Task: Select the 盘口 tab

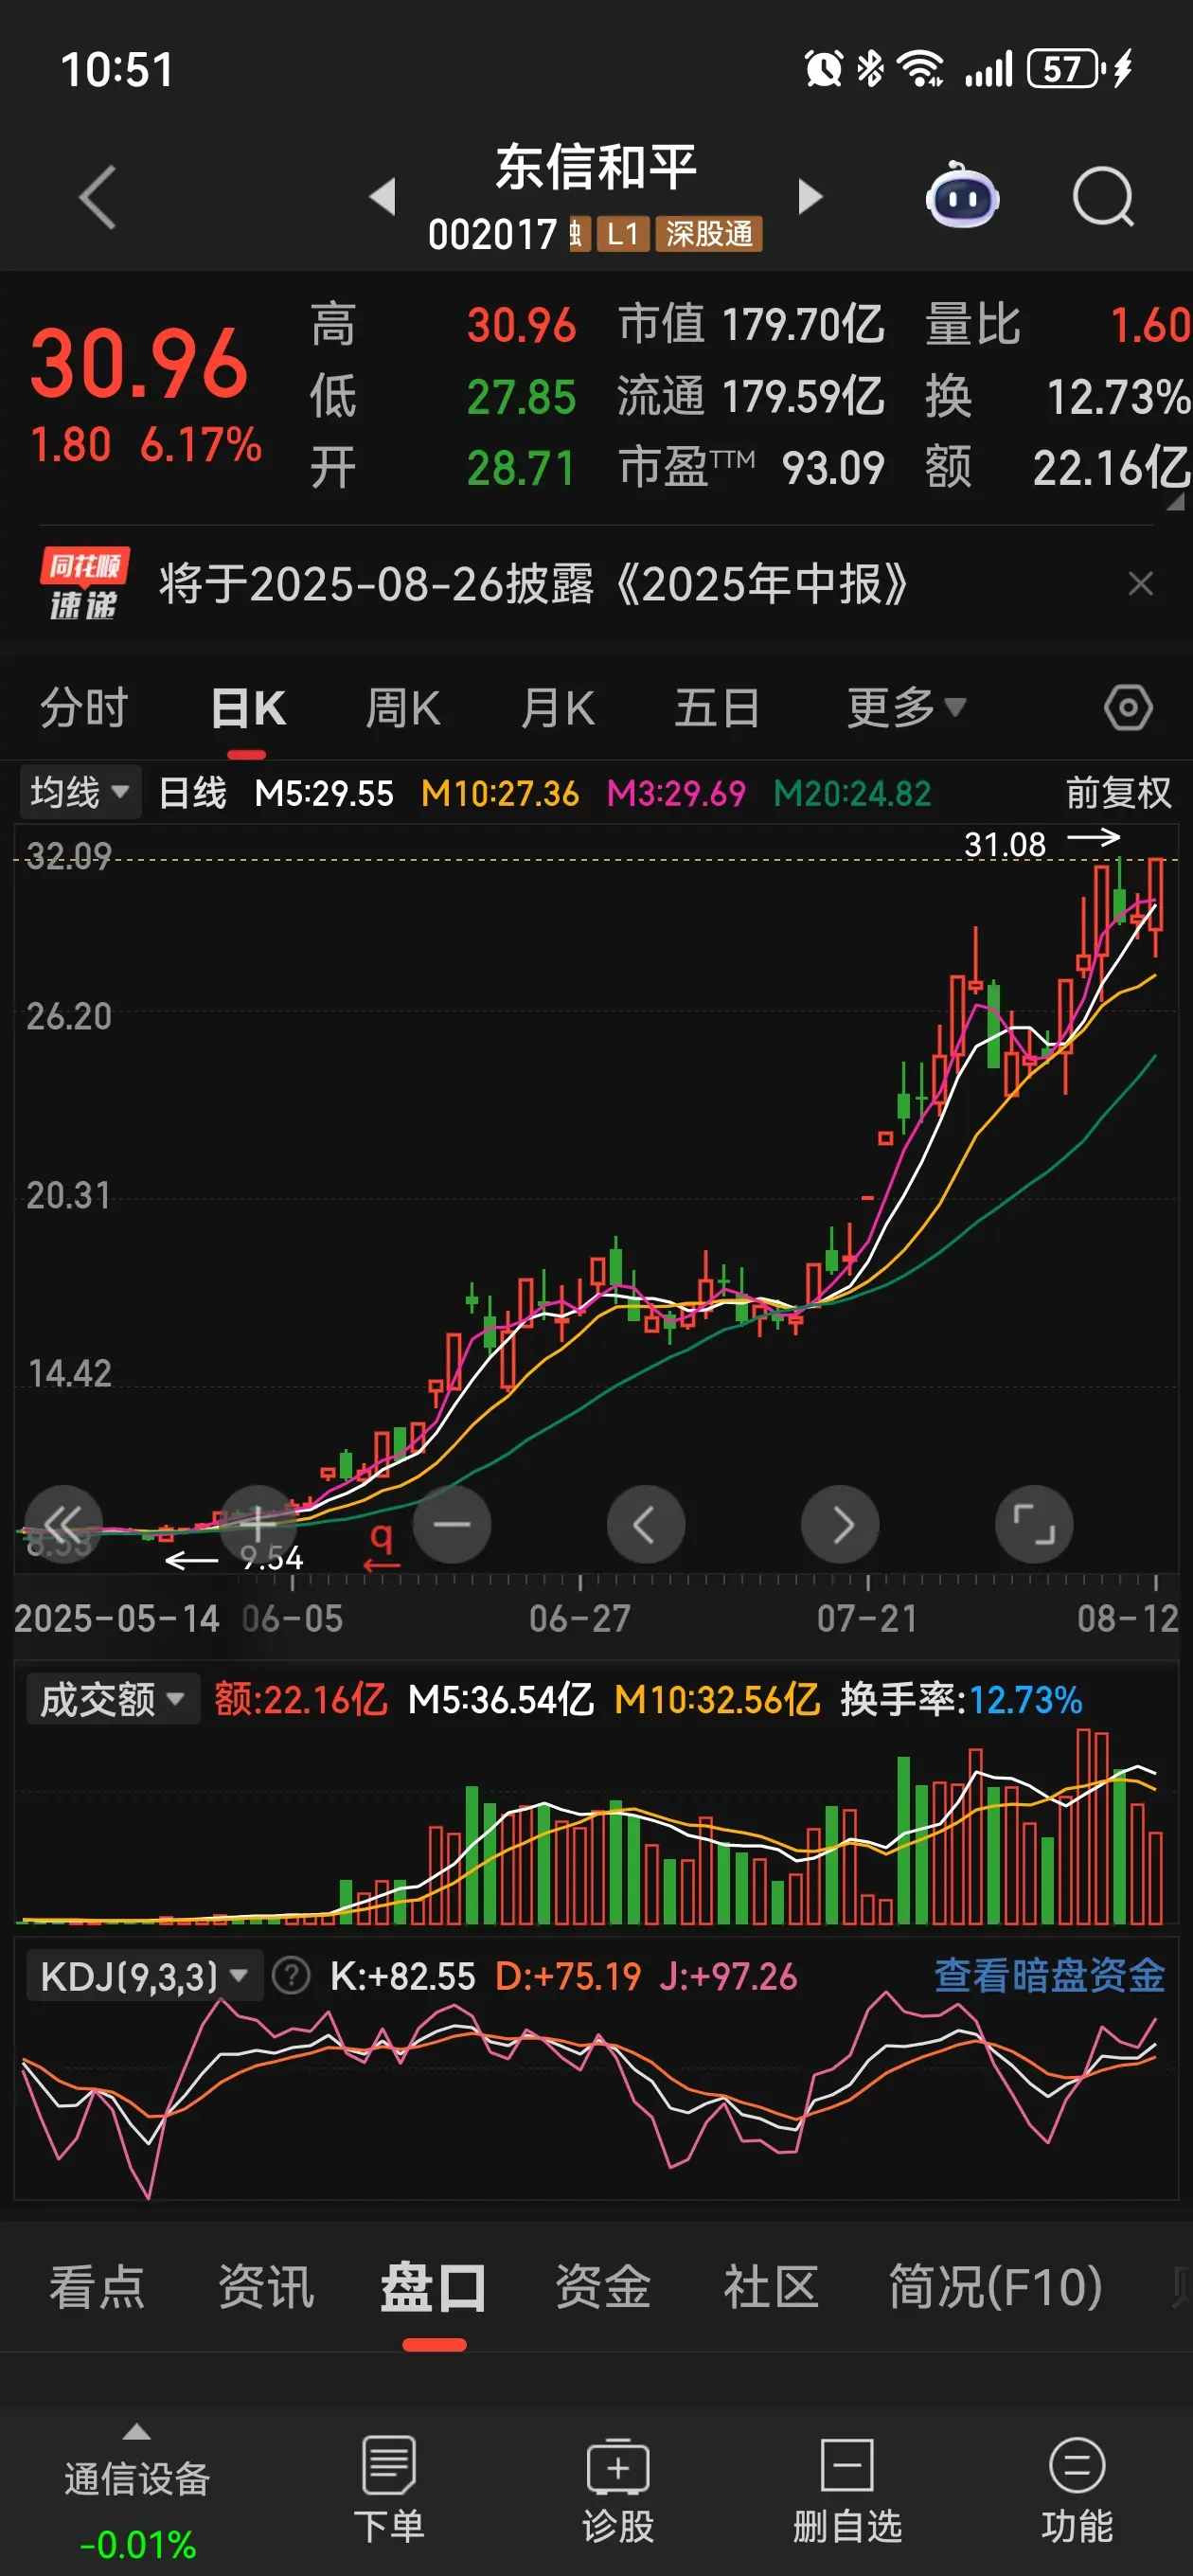Action: pyautogui.click(x=434, y=2288)
